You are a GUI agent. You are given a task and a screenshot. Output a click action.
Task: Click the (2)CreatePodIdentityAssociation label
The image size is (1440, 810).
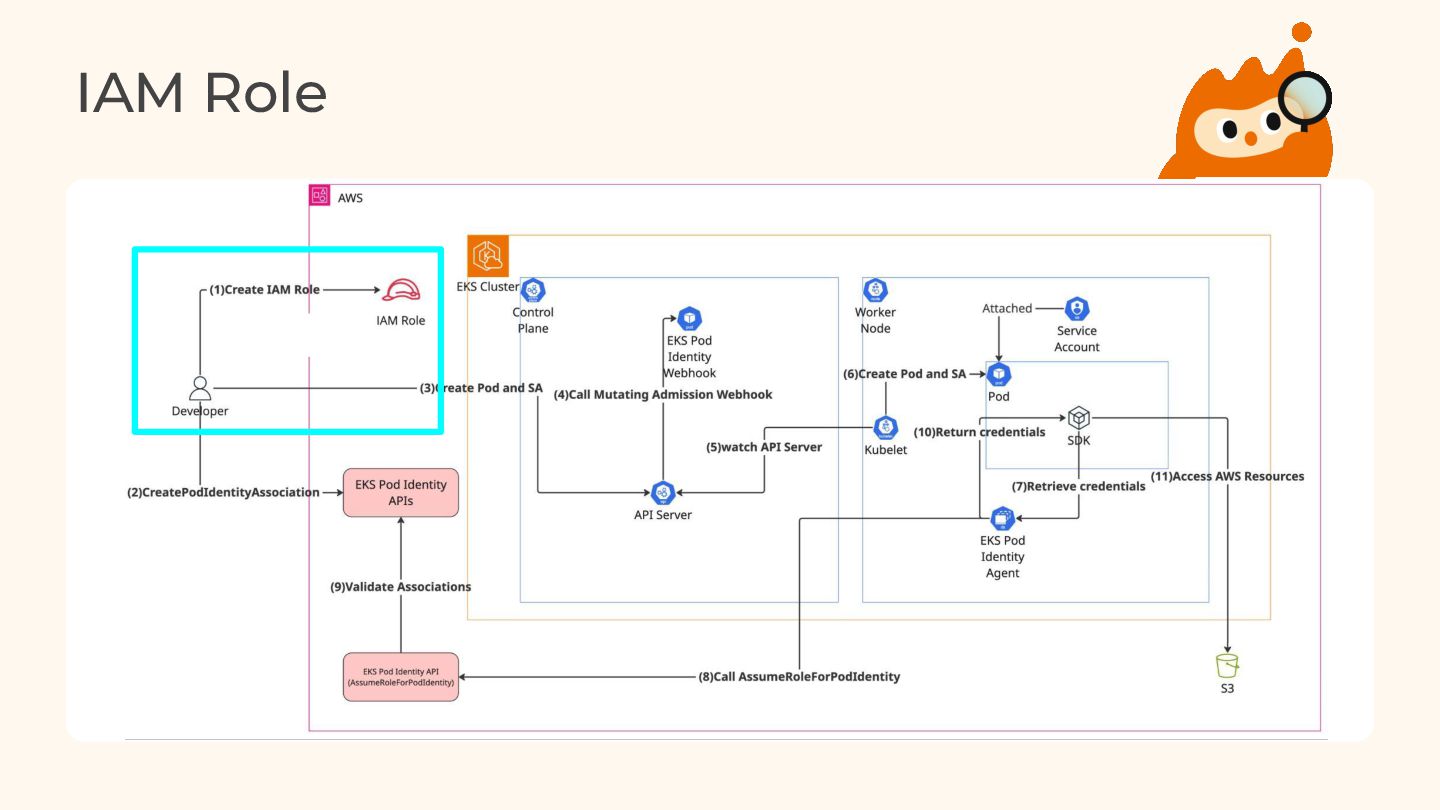click(x=223, y=492)
